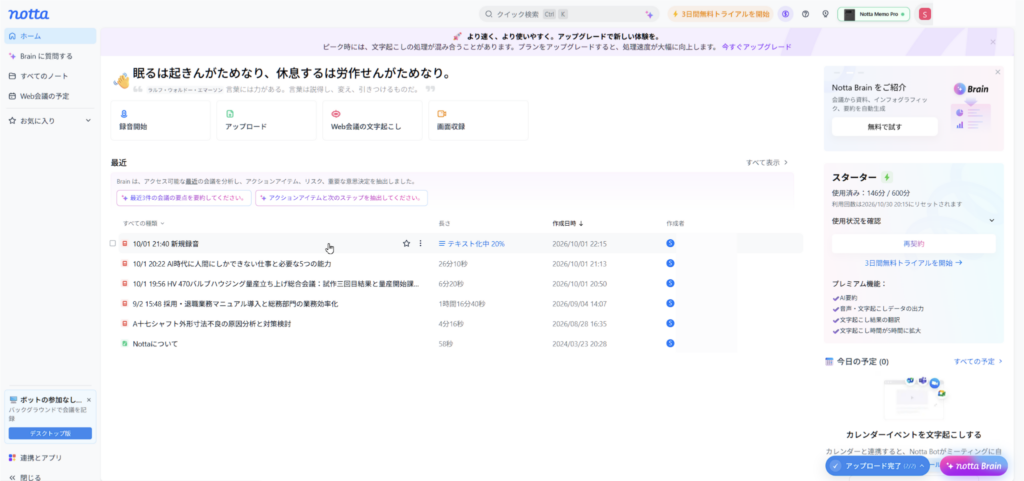Click the lightbulb tips icon in header
This screenshot has height=481, width=1024.
point(825,14)
